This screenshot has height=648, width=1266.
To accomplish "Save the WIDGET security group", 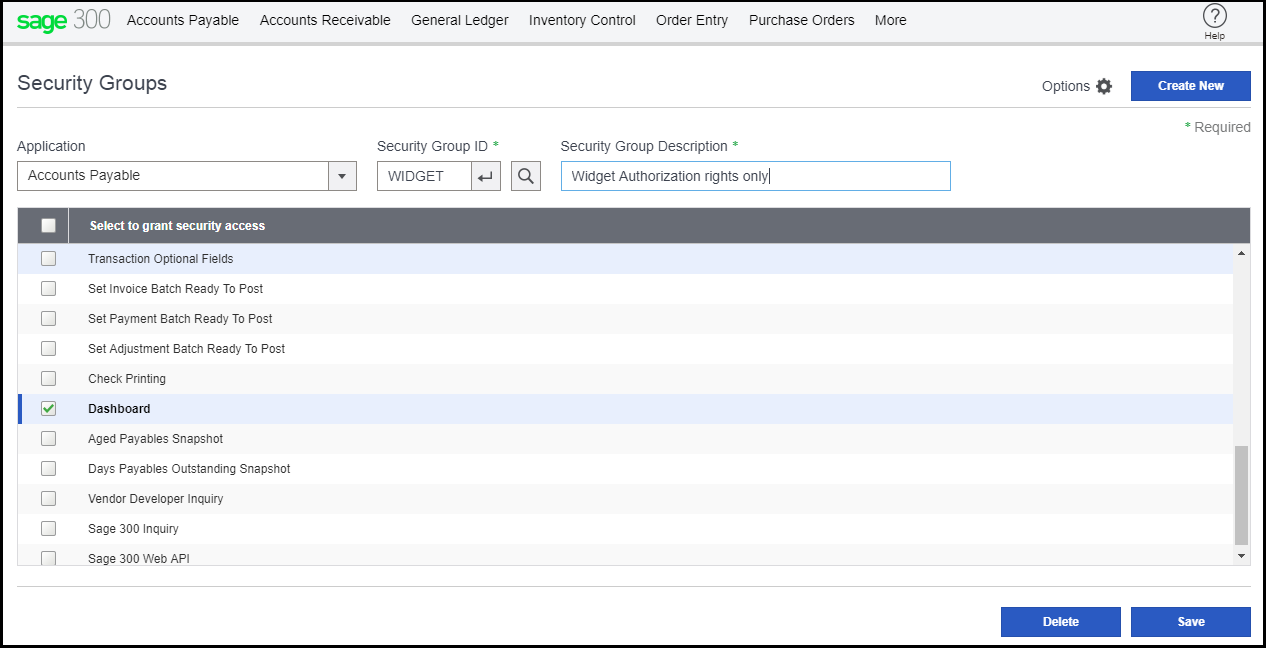I will (x=1190, y=621).
